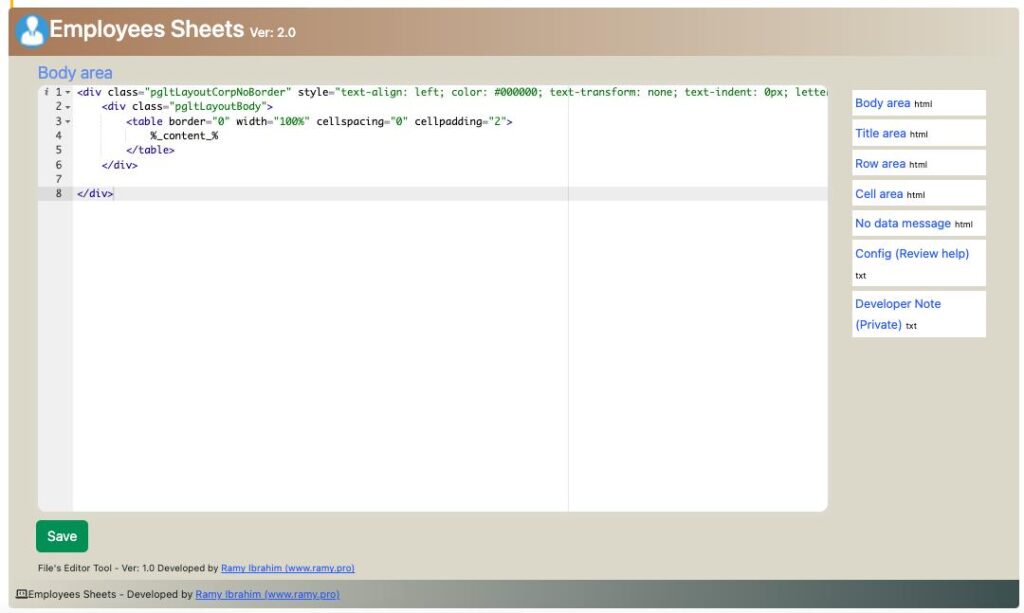The width and height of the screenshot is (1024, 613).
Task: Select line number 8 in the gutter
Action: pos(57,193)
